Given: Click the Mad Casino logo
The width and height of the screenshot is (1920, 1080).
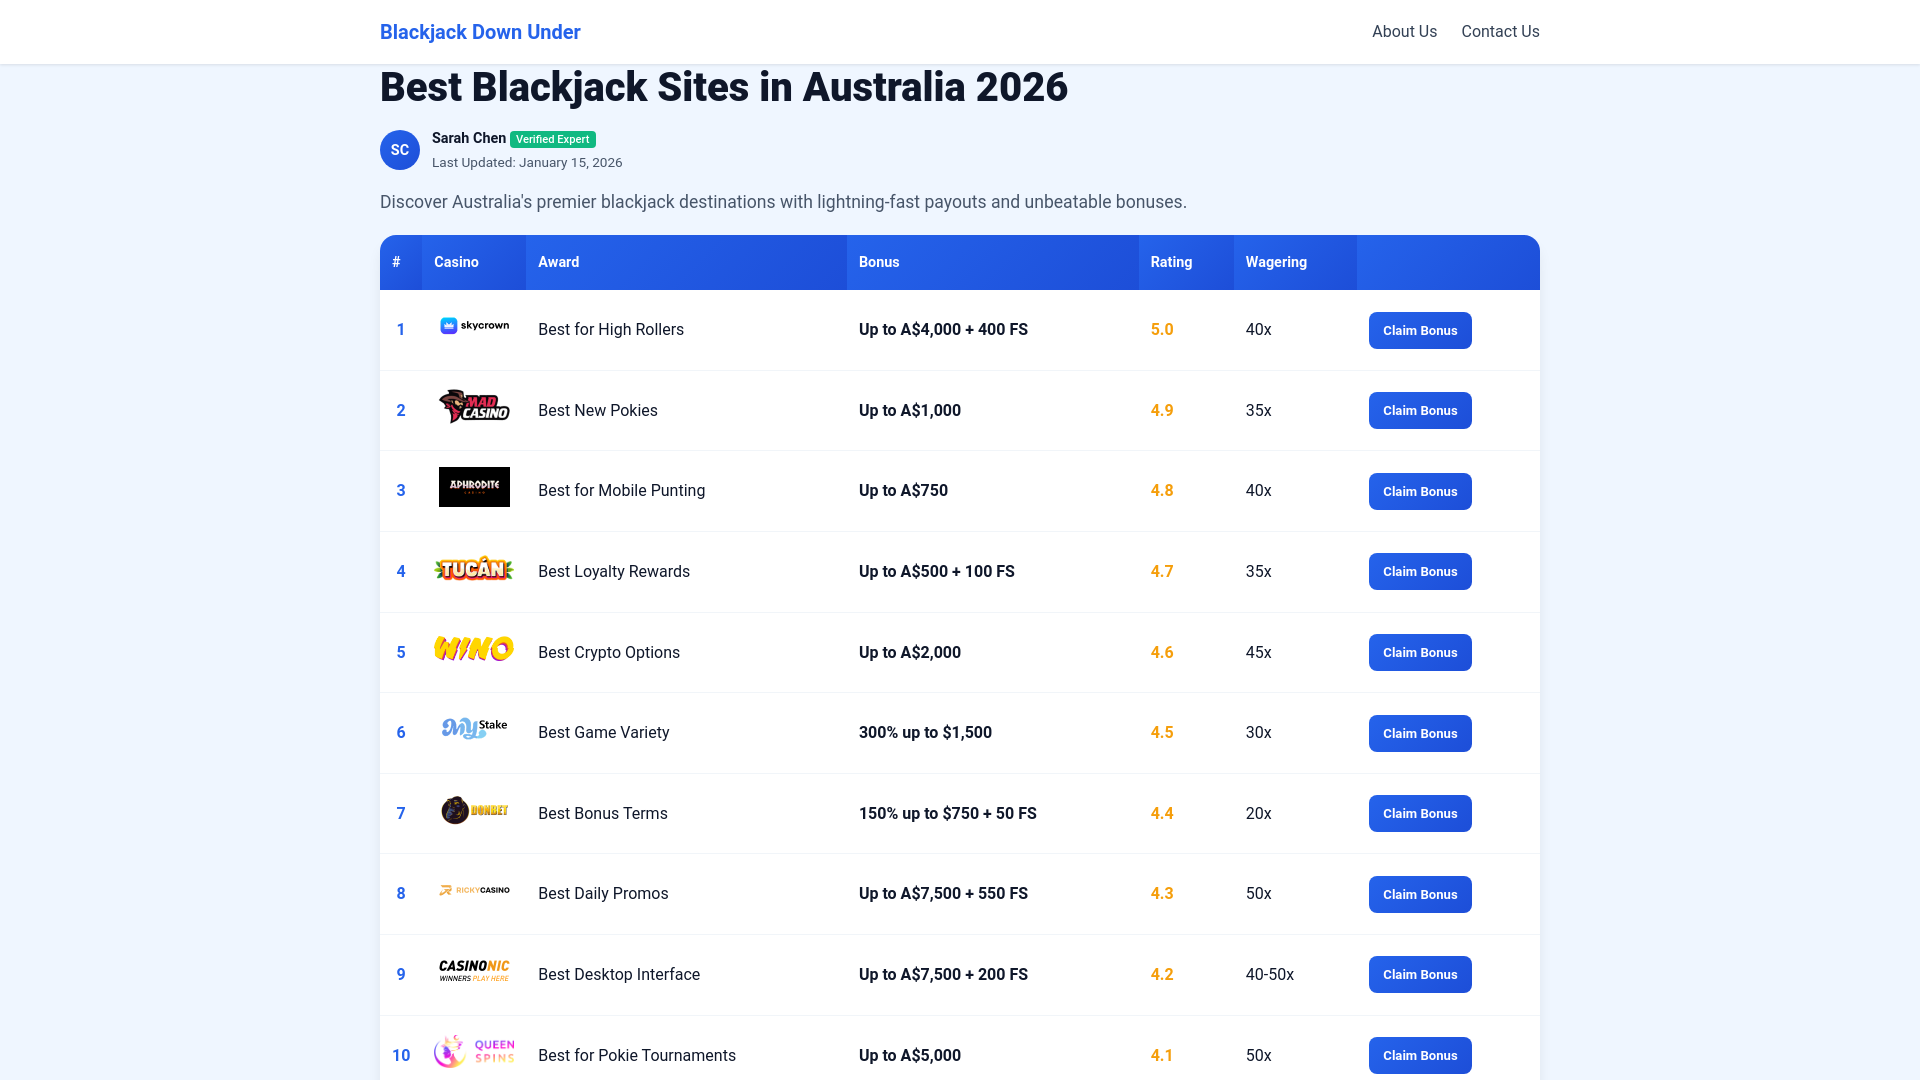Looking at the screenshot, I should pos(474,406).
